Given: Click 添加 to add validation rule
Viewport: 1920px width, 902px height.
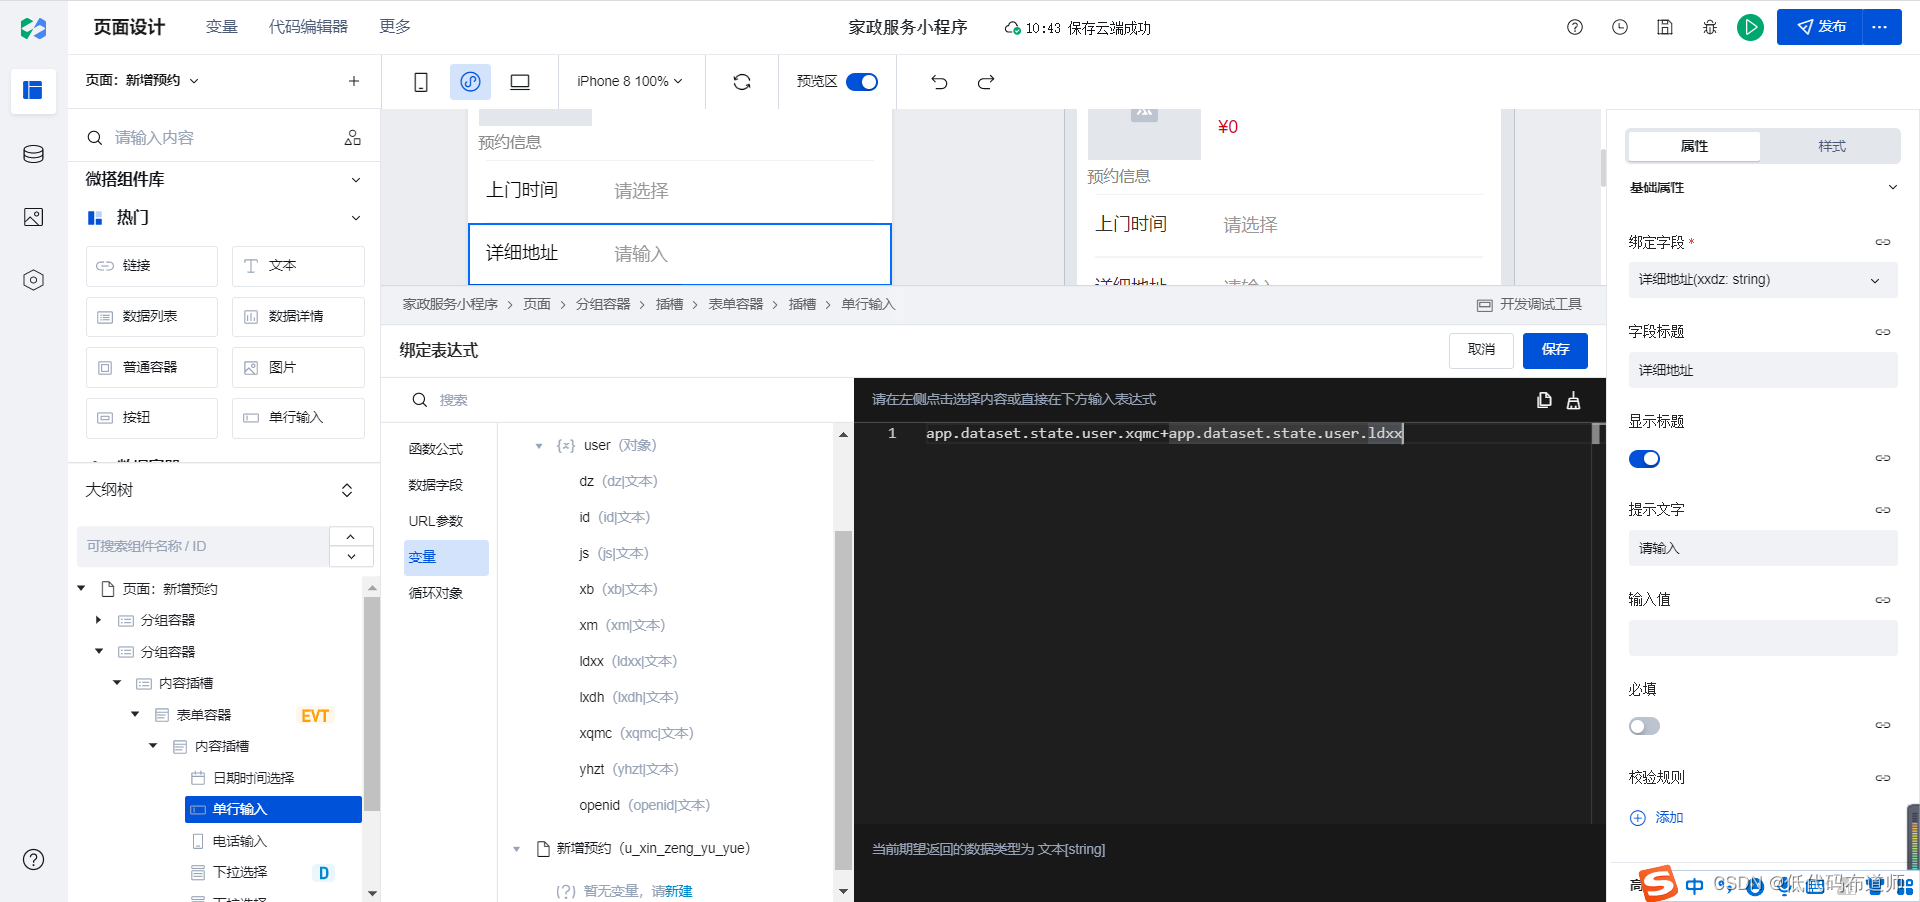Looking at the screenshot, I should point(1657,818).
